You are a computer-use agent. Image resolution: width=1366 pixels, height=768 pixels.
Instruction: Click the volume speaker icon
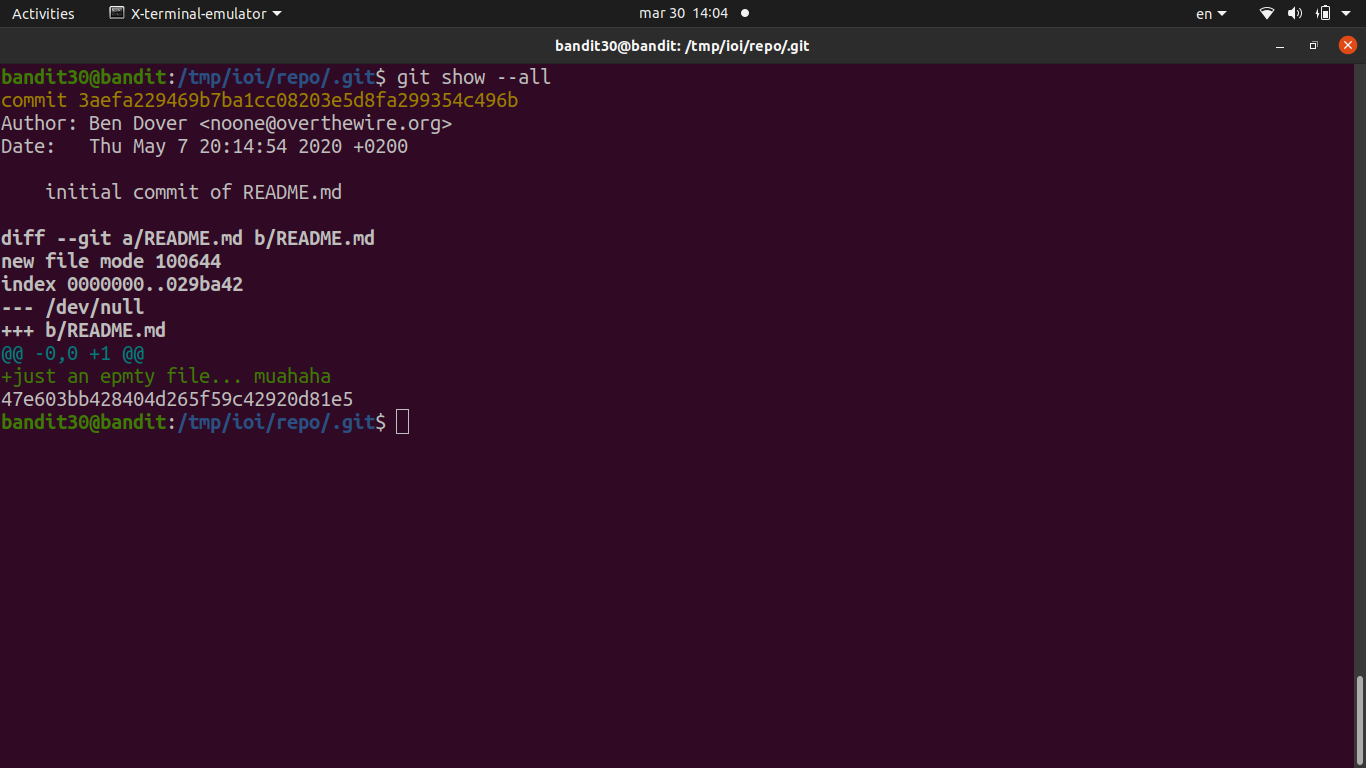pyautogui.click(x=1295, y=13)
